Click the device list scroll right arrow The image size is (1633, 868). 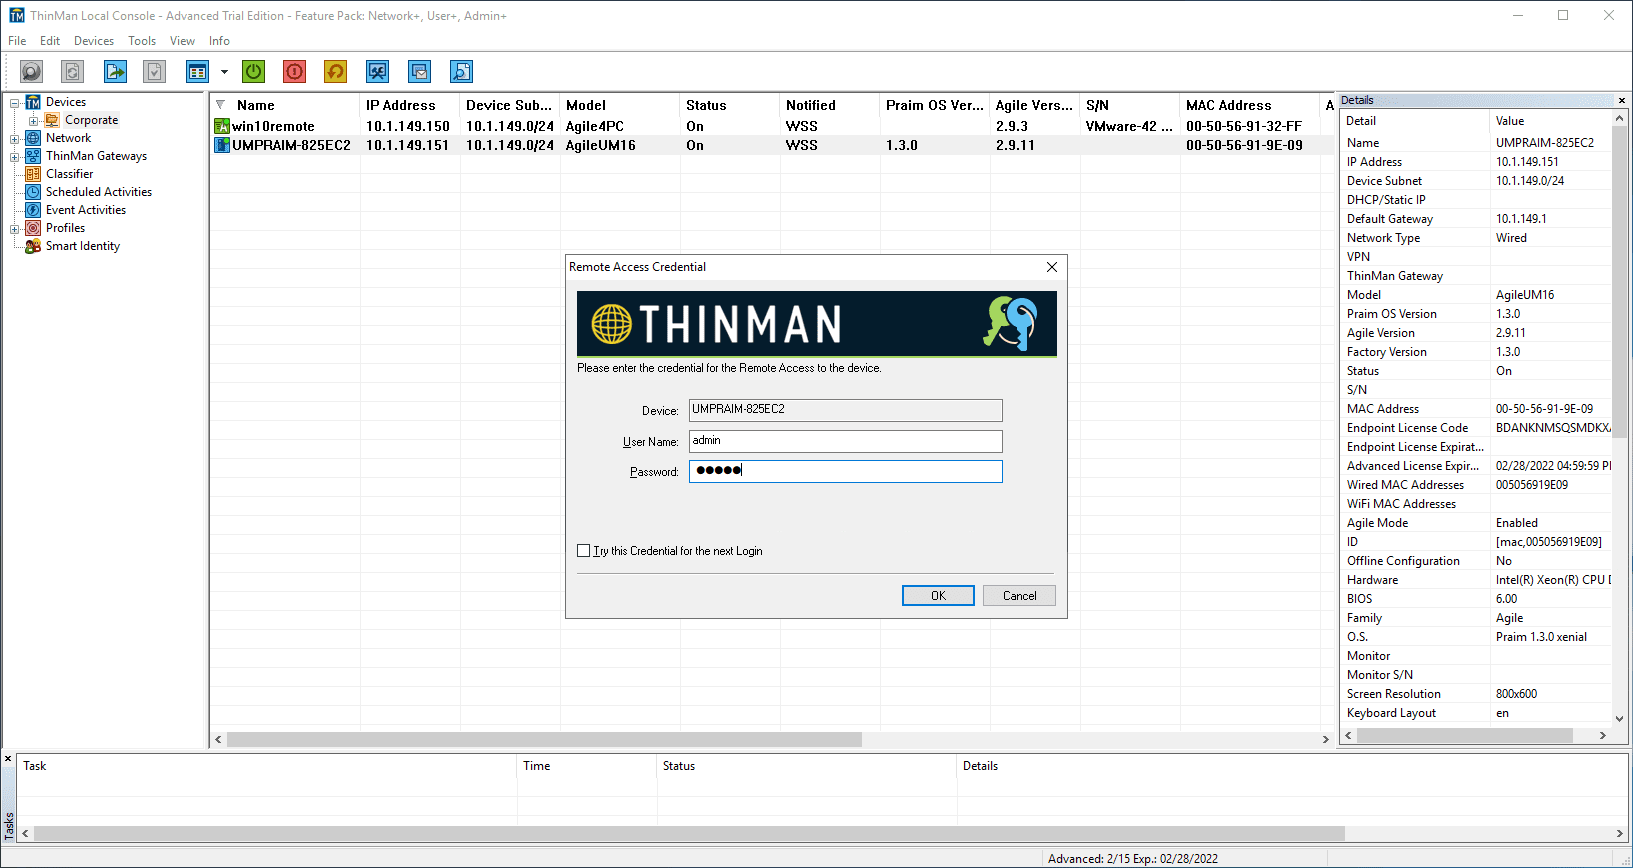(1326, 739)
